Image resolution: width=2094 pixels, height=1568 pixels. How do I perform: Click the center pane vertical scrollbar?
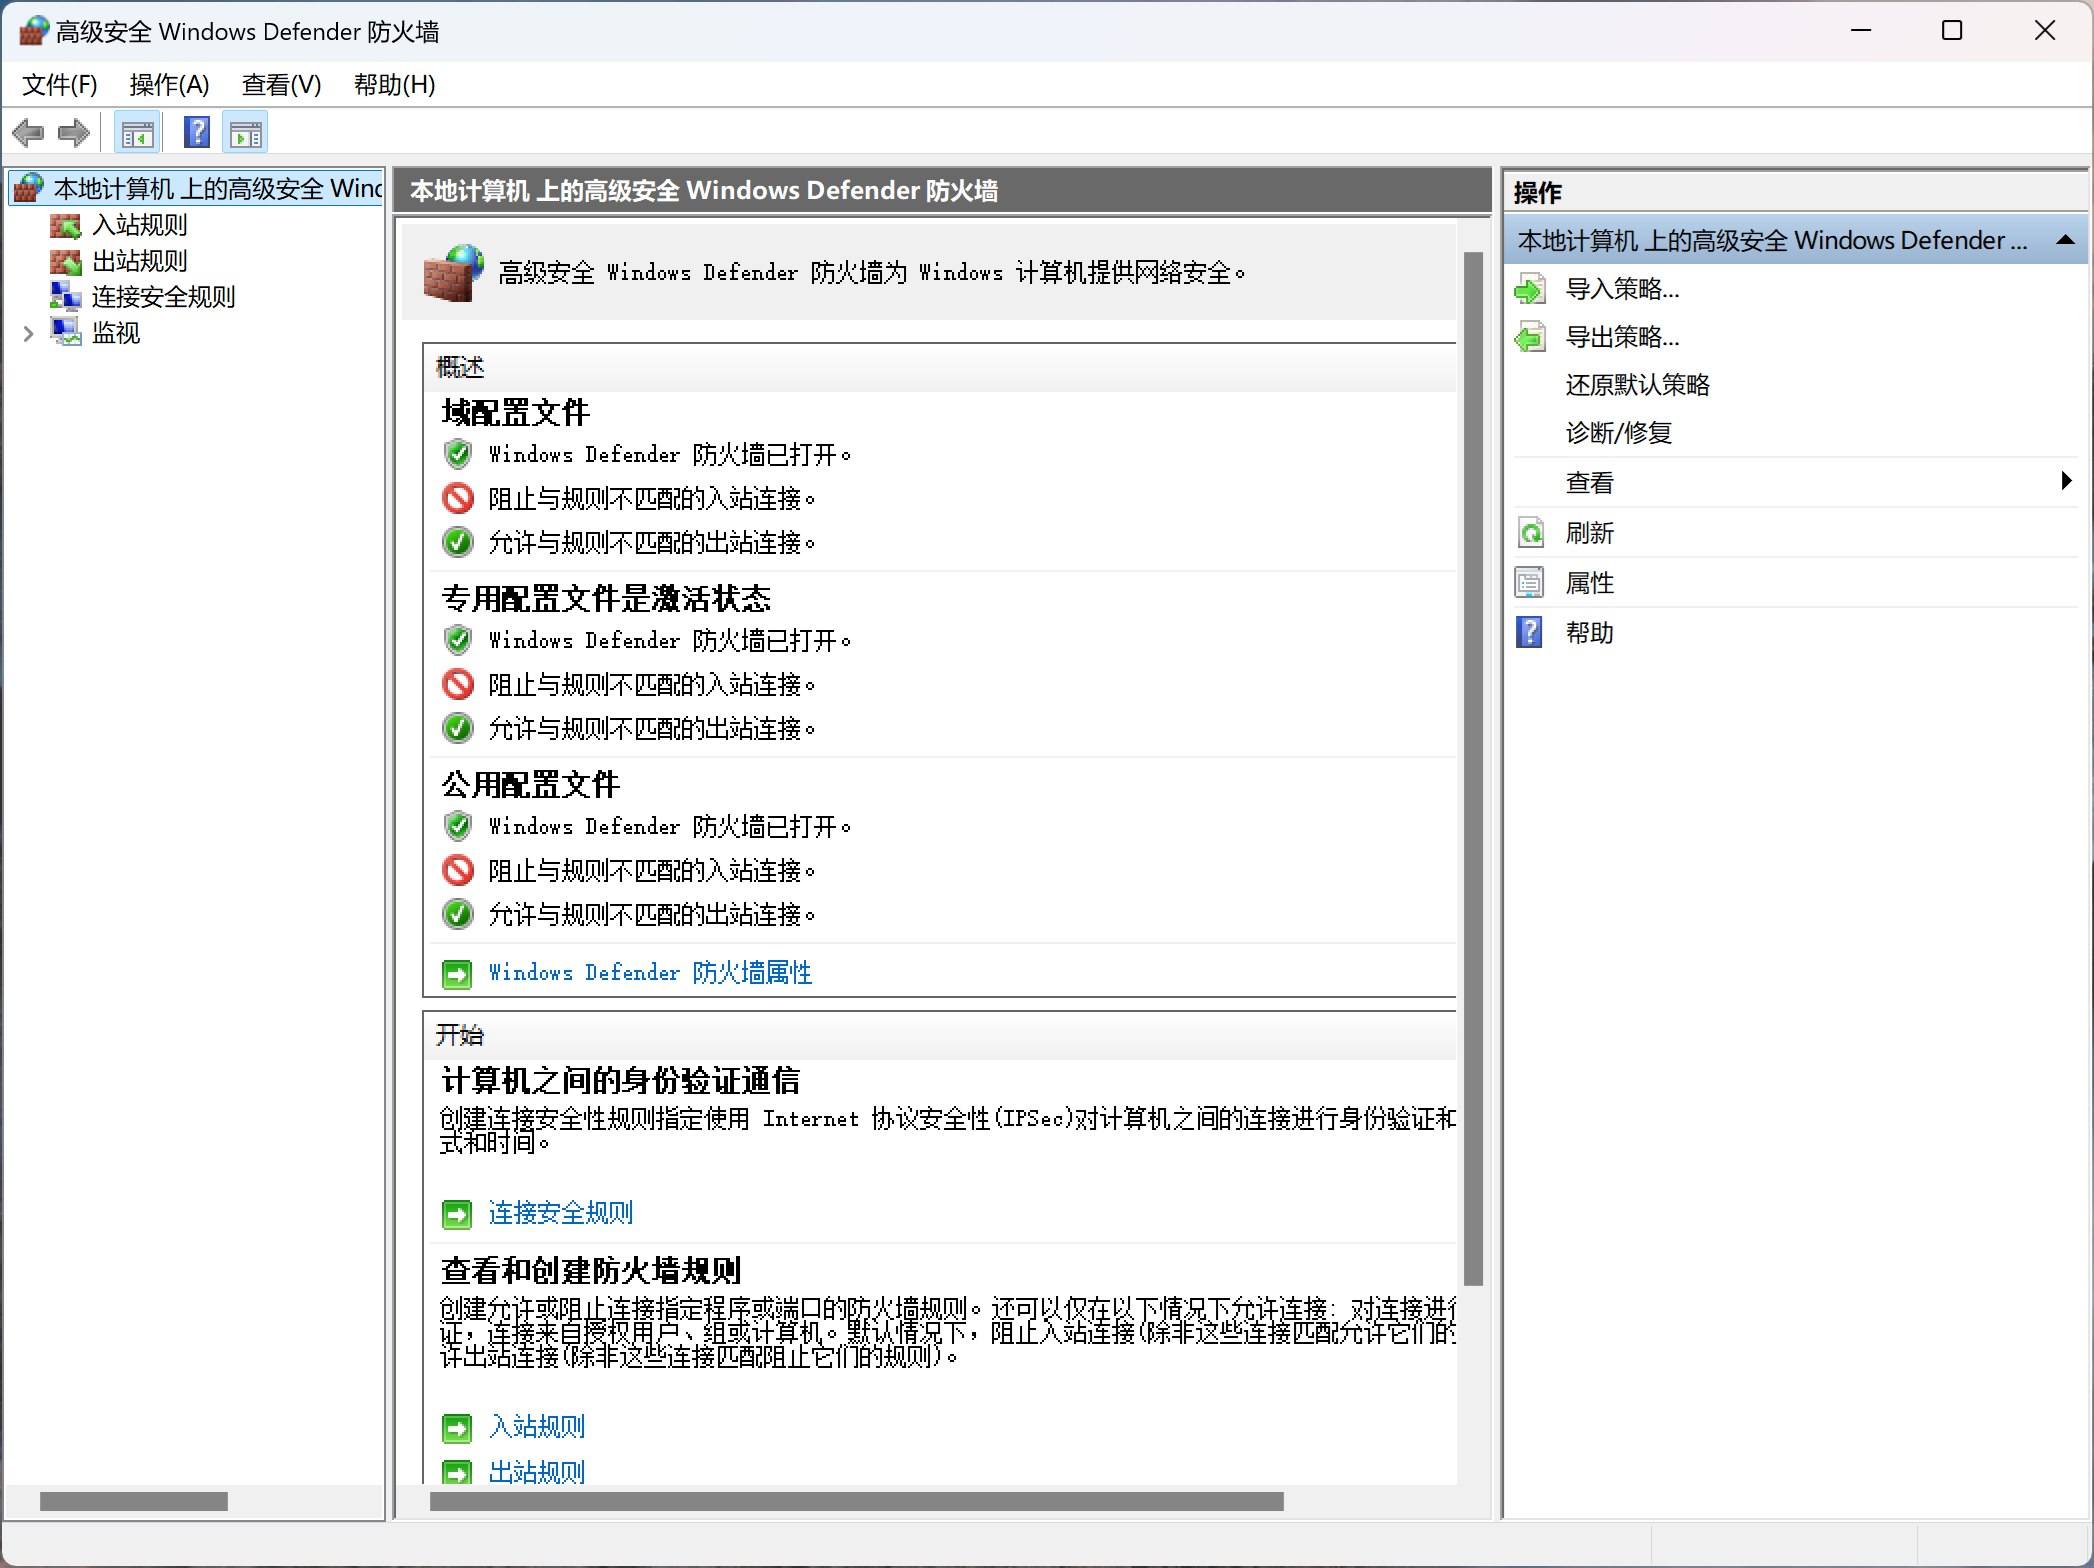(1473, 768)
